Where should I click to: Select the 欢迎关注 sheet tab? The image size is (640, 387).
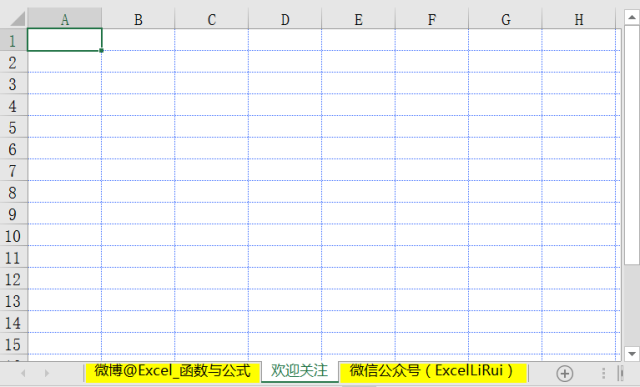coord(300,371)
